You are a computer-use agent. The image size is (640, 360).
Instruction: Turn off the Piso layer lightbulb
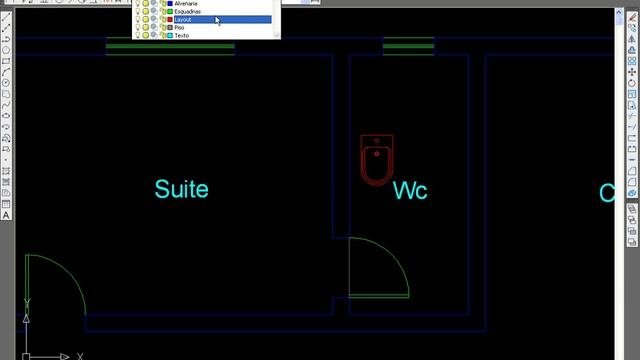(x=138, y=27)
